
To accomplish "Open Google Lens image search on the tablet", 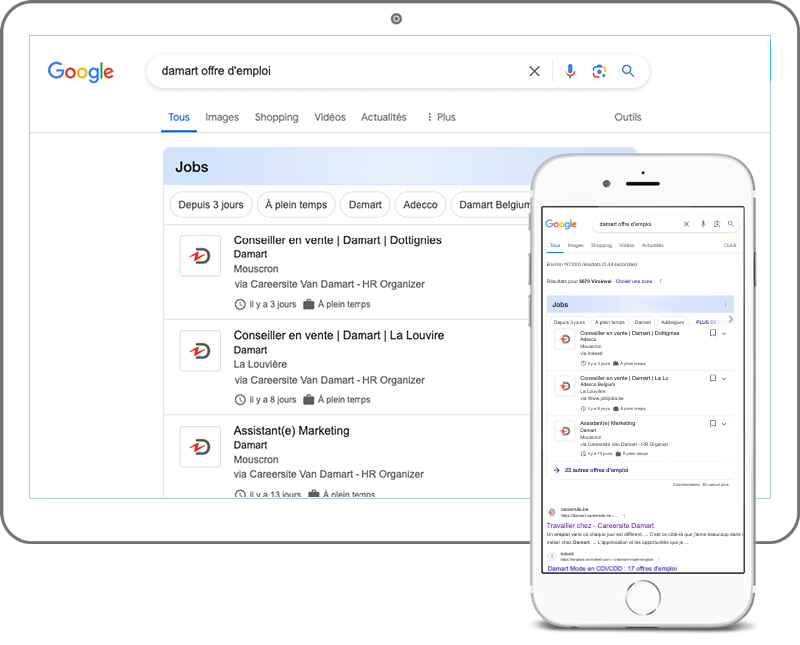I will [599, 71].
